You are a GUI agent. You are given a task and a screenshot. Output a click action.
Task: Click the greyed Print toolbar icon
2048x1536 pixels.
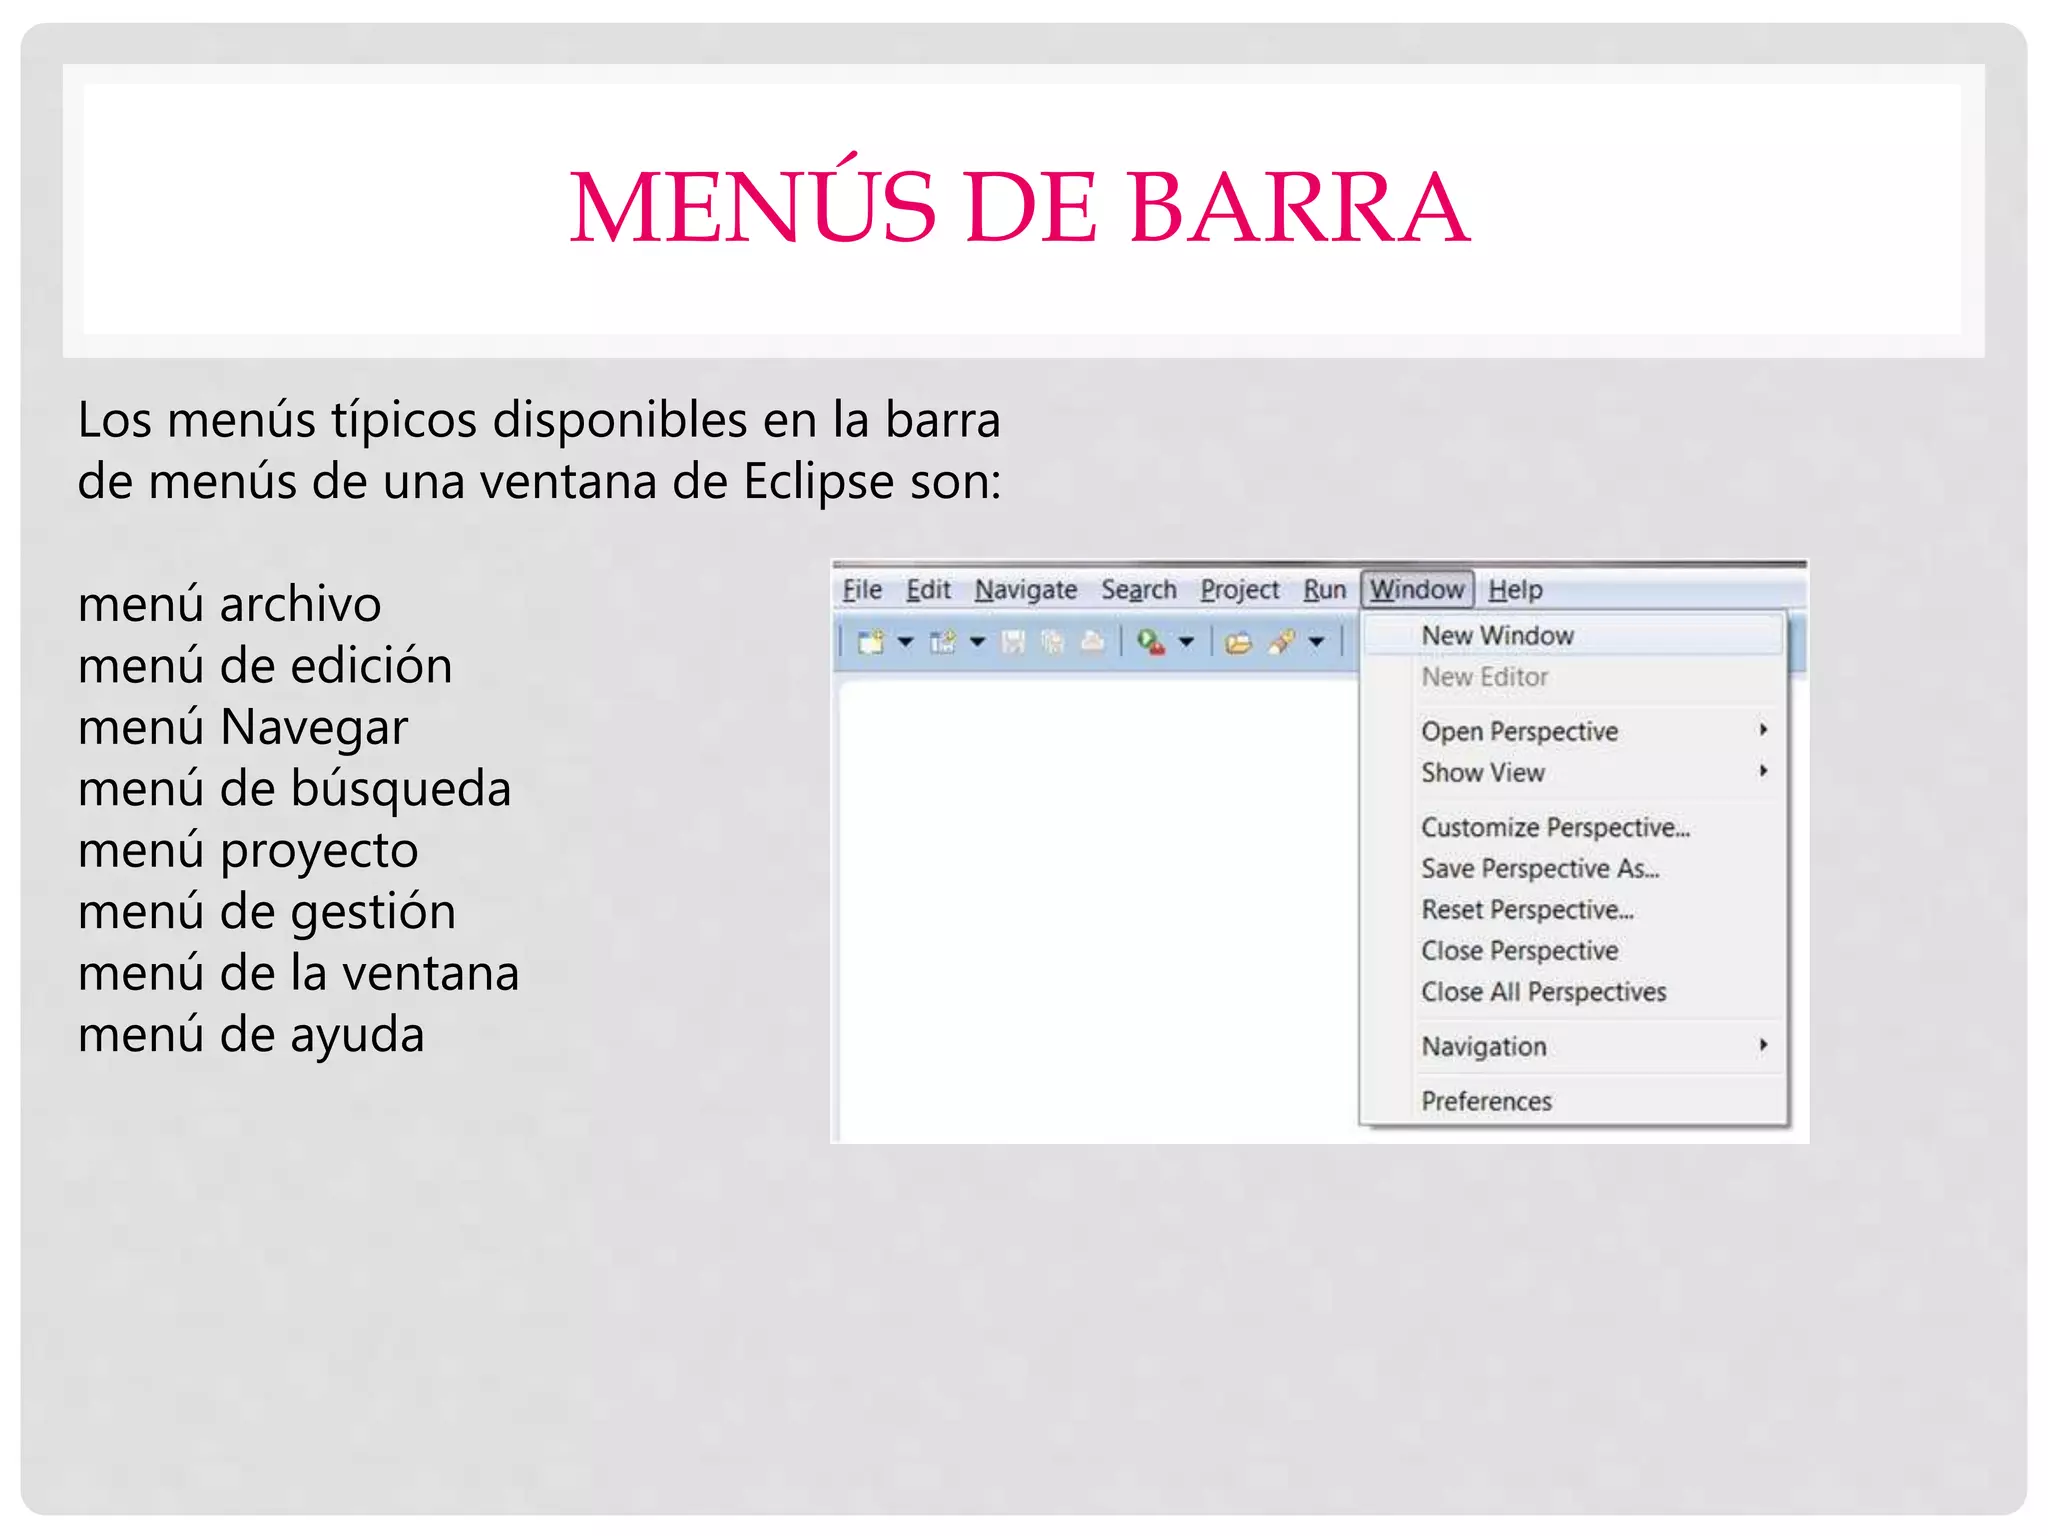coord(1092,642)
